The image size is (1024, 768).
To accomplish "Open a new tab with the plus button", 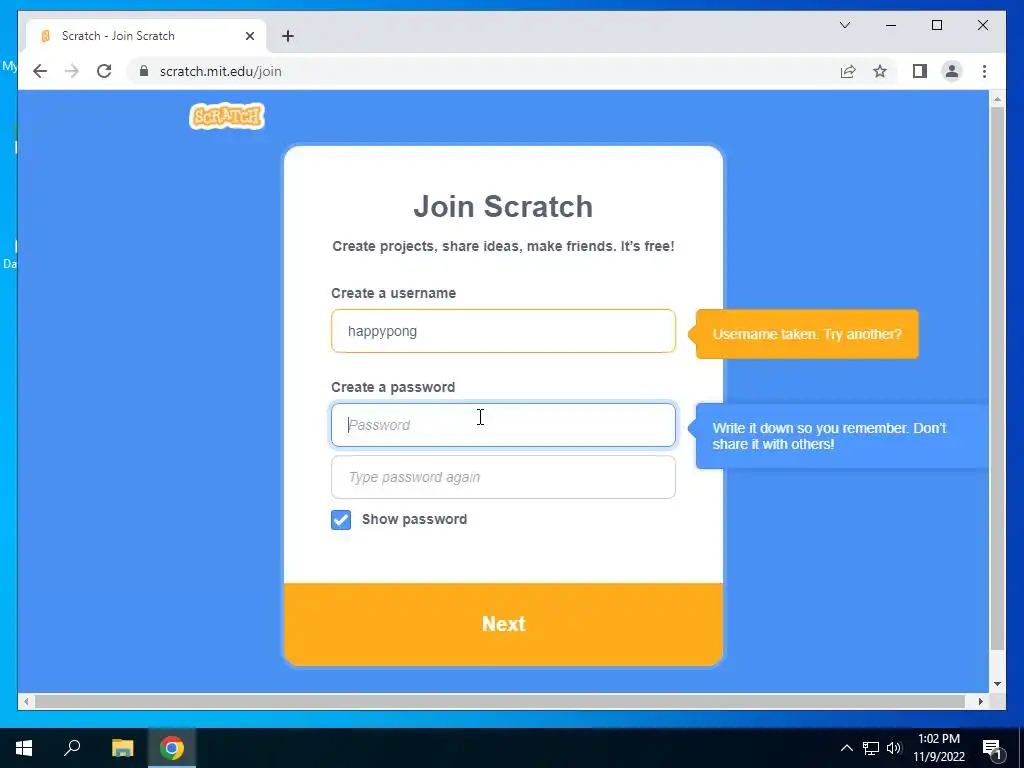I will pyautogui.click(x=287, y=36).
